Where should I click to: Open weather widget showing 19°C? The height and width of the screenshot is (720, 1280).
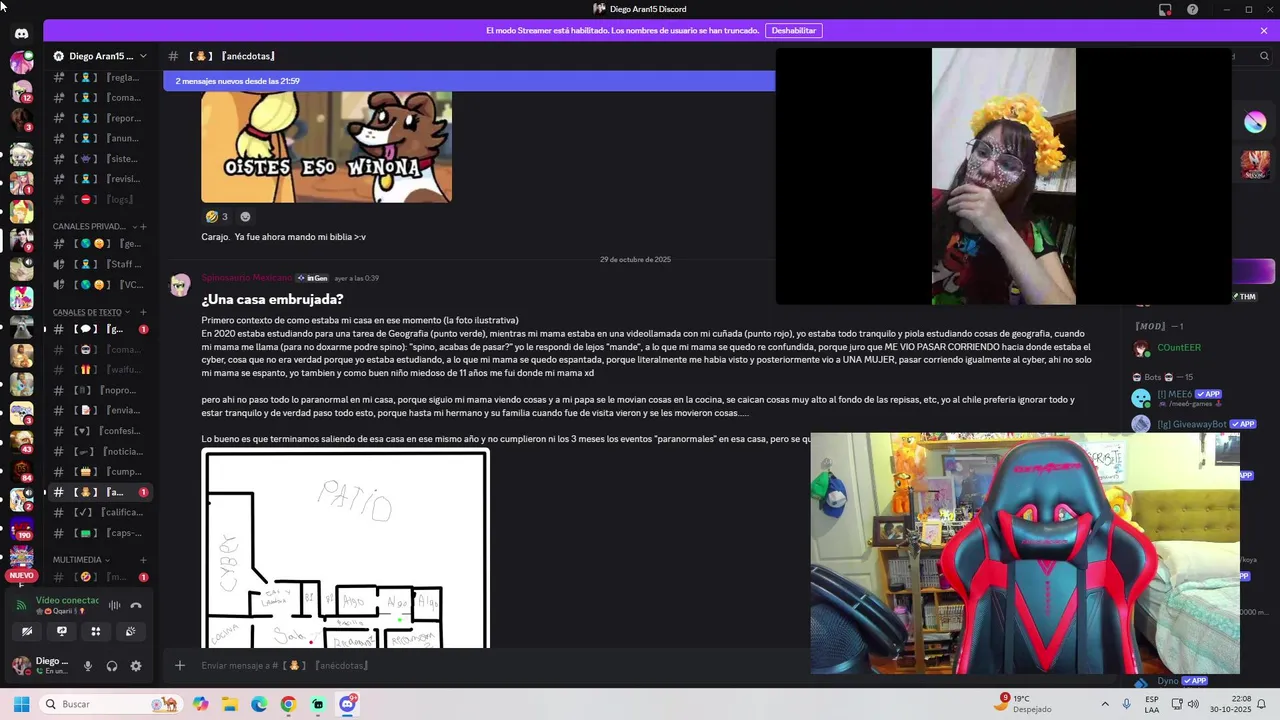click(1024, 704)
